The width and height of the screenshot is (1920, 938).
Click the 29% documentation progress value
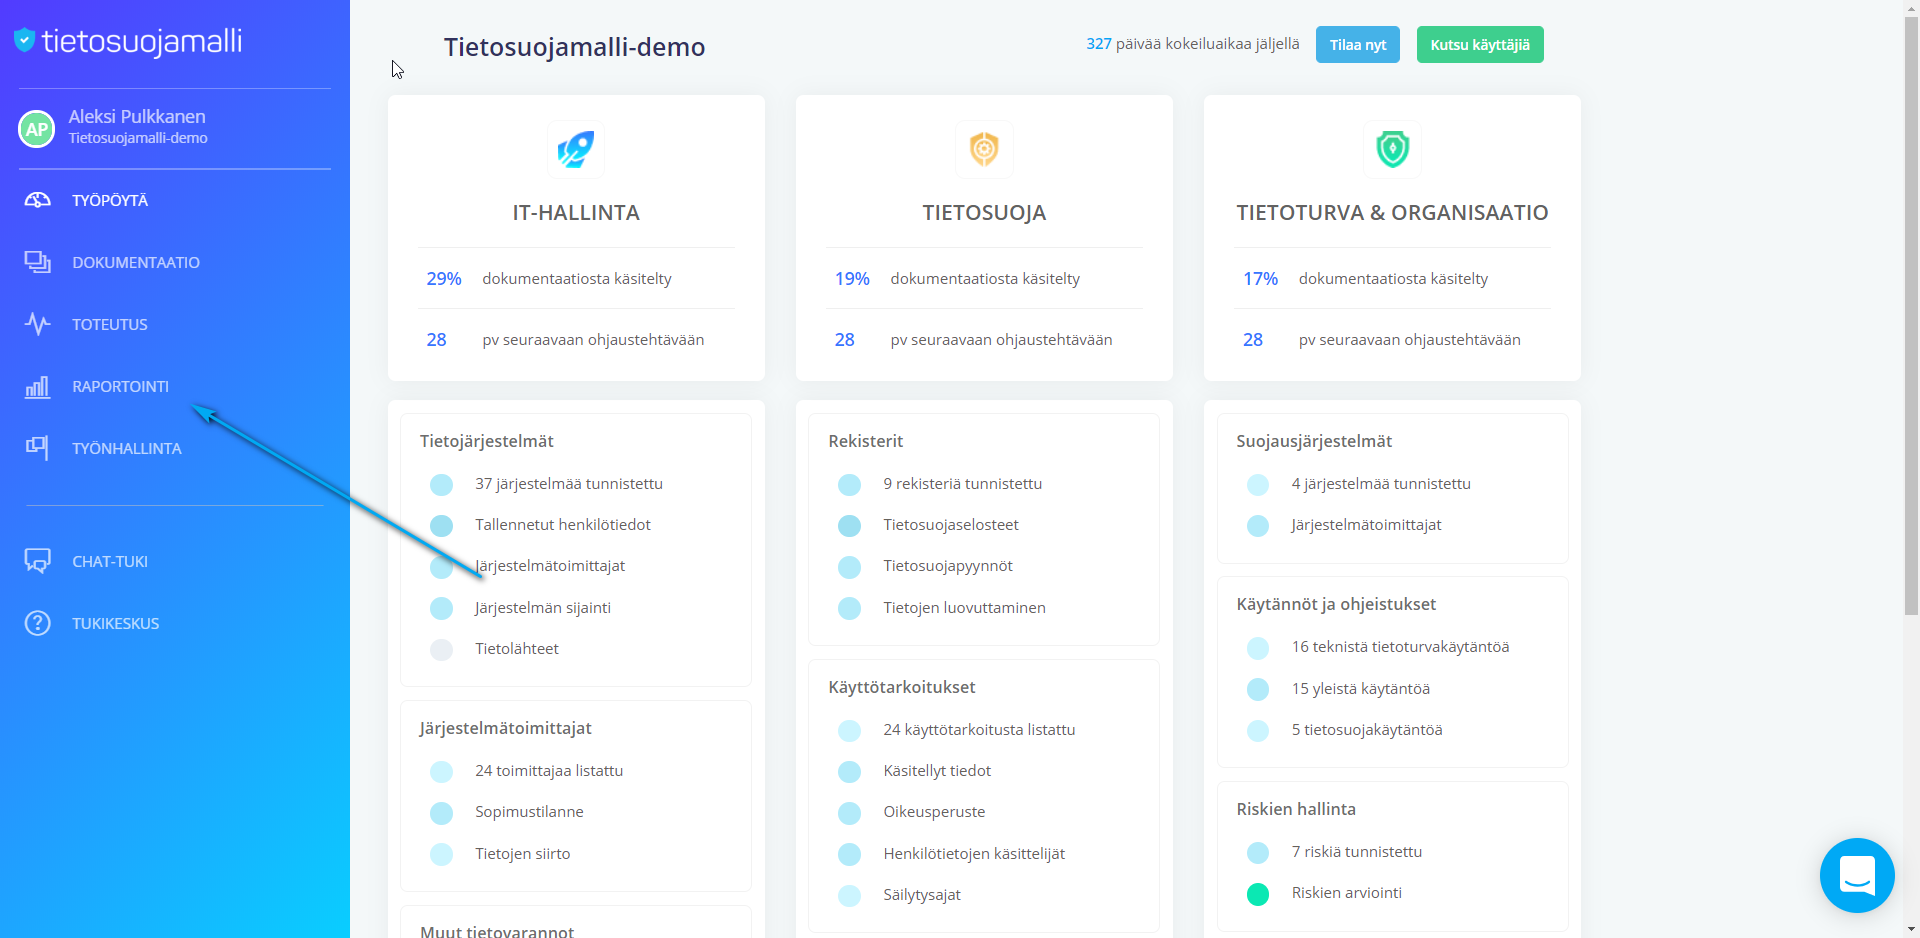pos(444,278)
